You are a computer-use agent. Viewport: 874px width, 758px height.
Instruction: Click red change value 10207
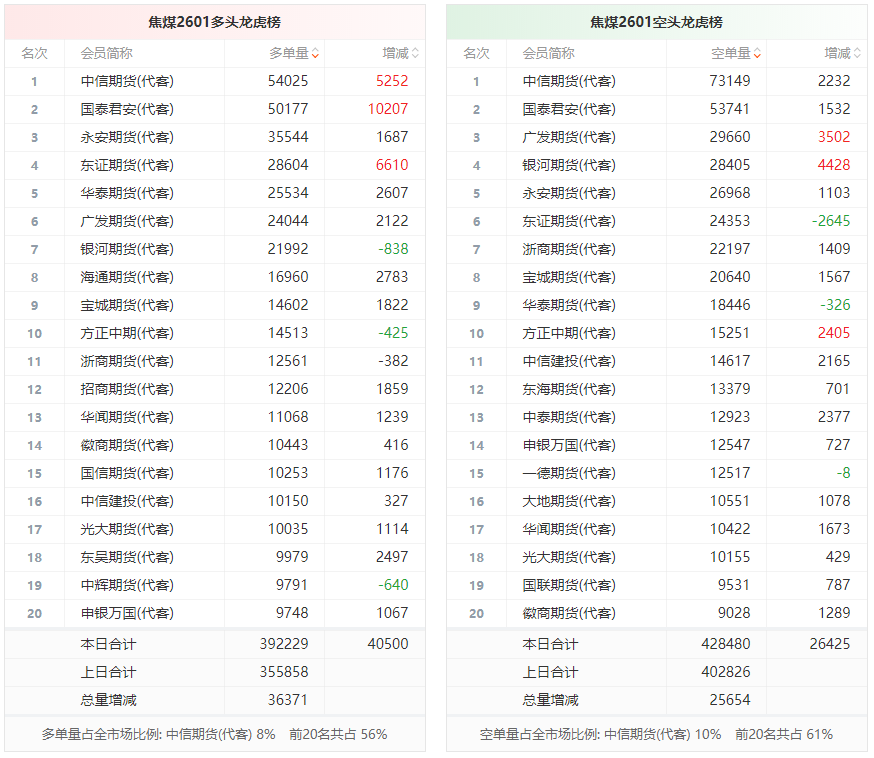(388, 109)
